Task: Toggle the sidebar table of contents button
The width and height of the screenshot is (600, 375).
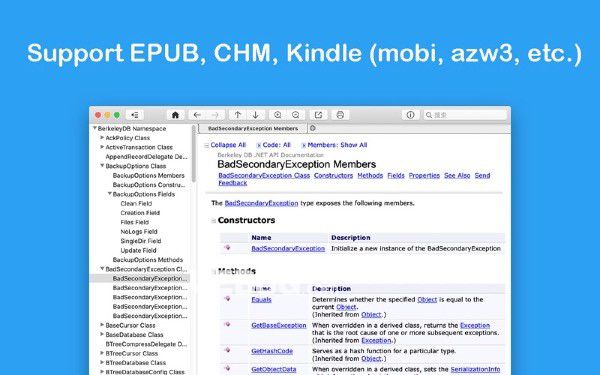Action: tap(135, 115)
